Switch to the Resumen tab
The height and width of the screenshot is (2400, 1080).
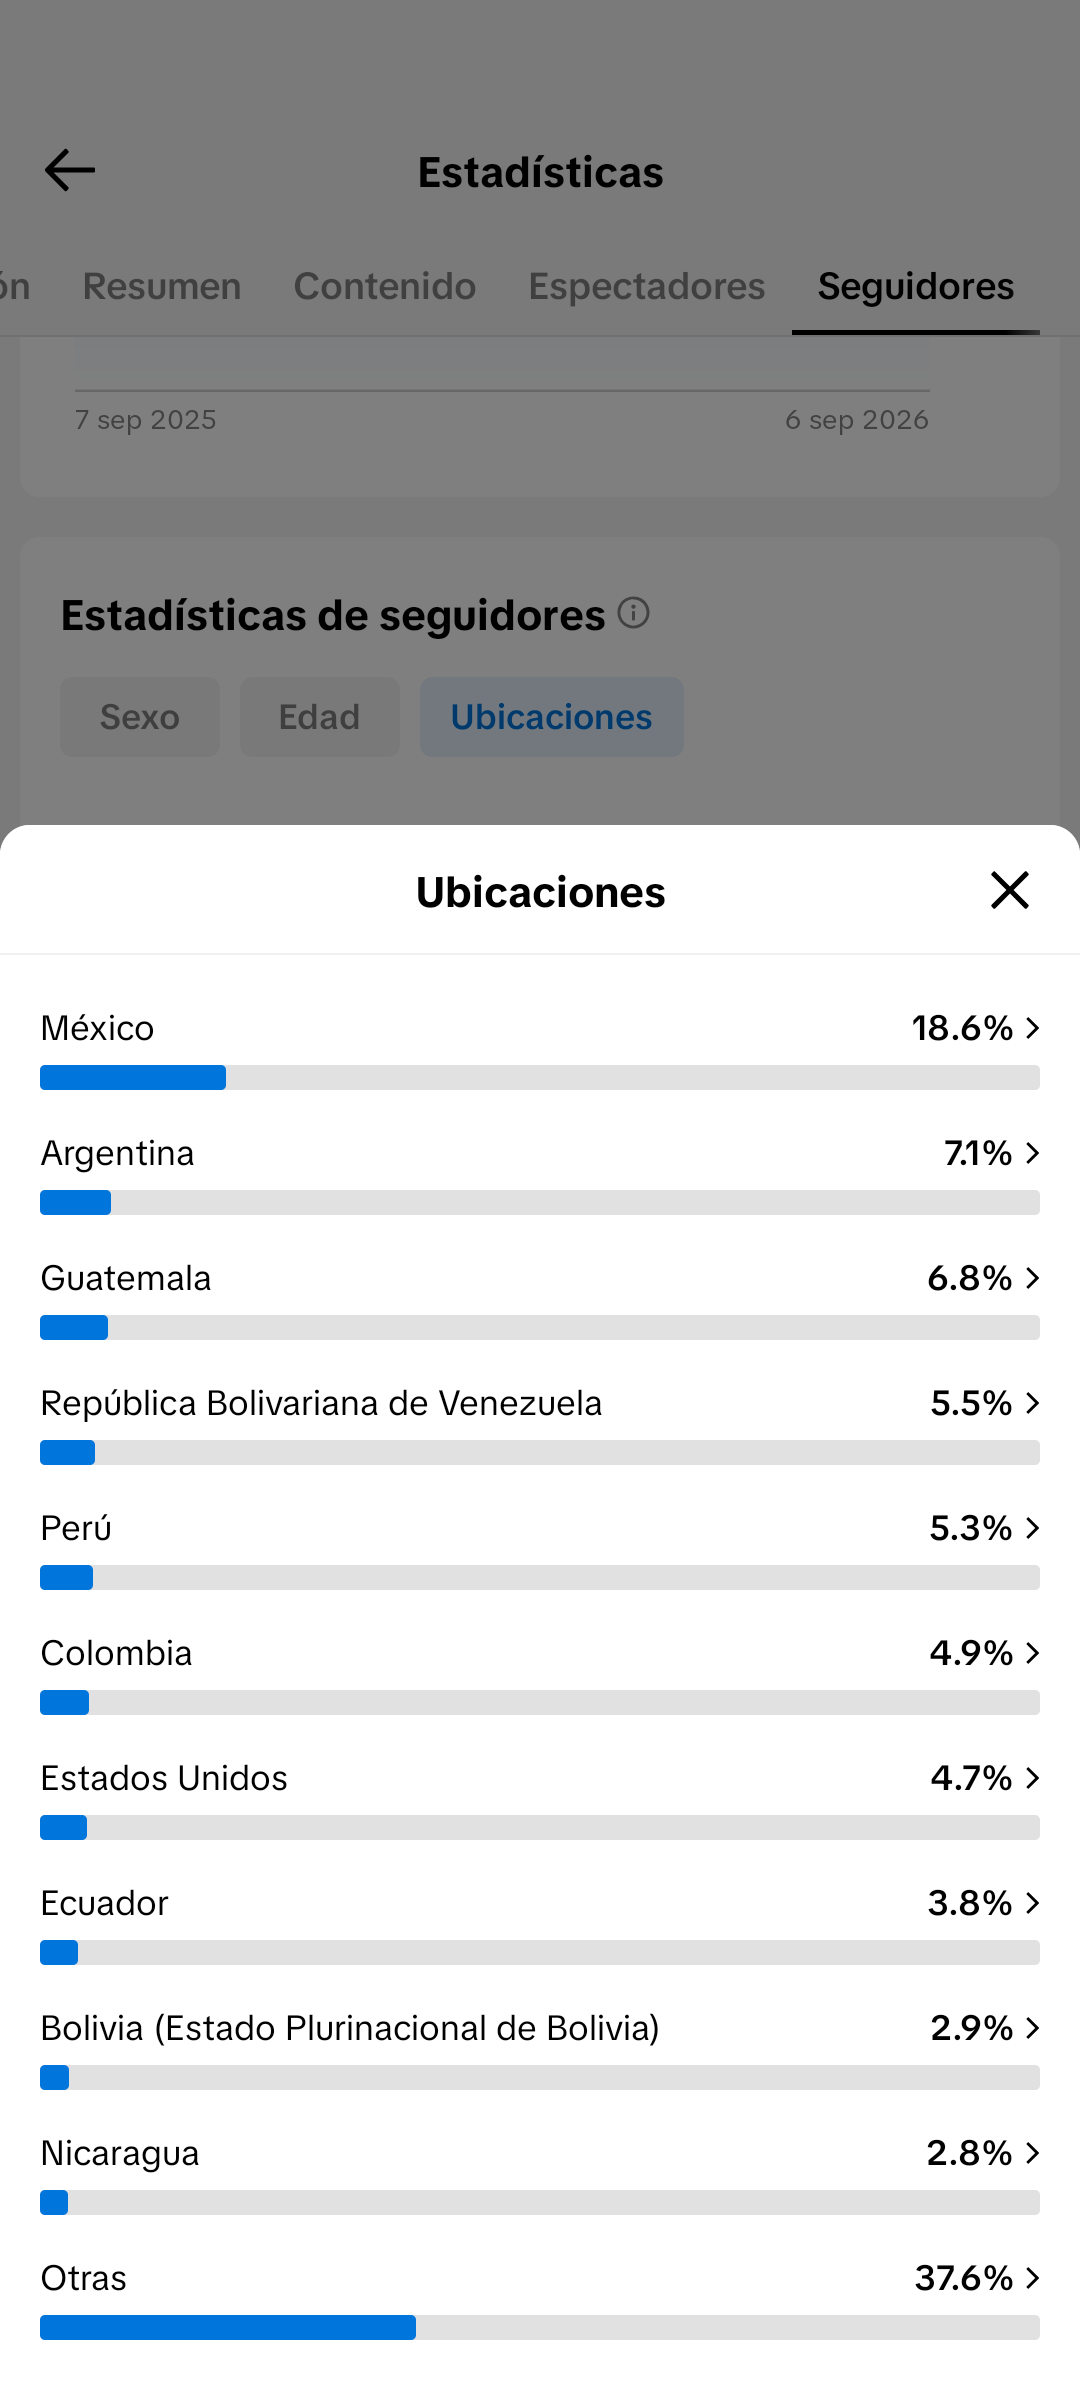tap(162, 286)
